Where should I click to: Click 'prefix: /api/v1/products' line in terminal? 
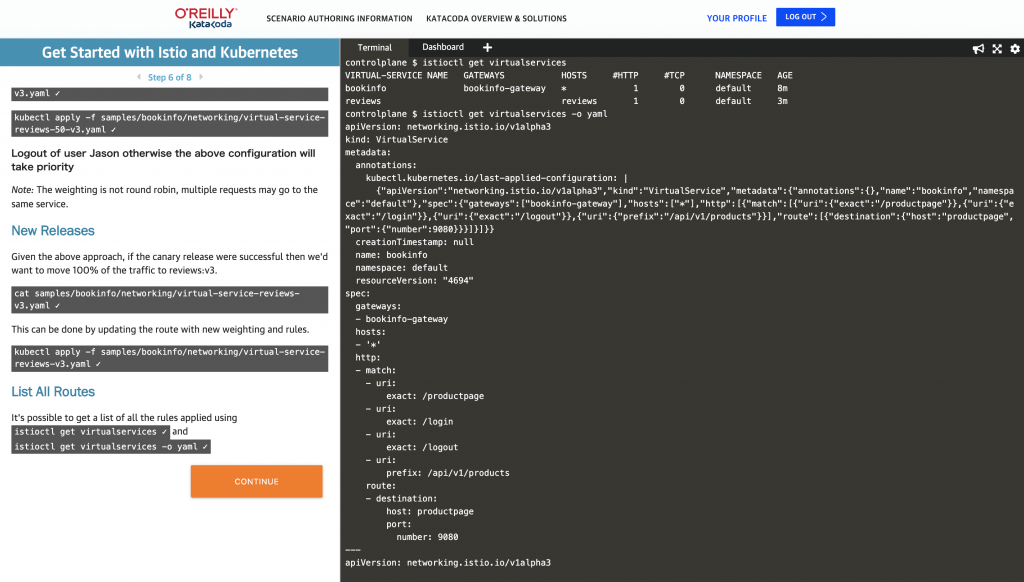point(448,473)
